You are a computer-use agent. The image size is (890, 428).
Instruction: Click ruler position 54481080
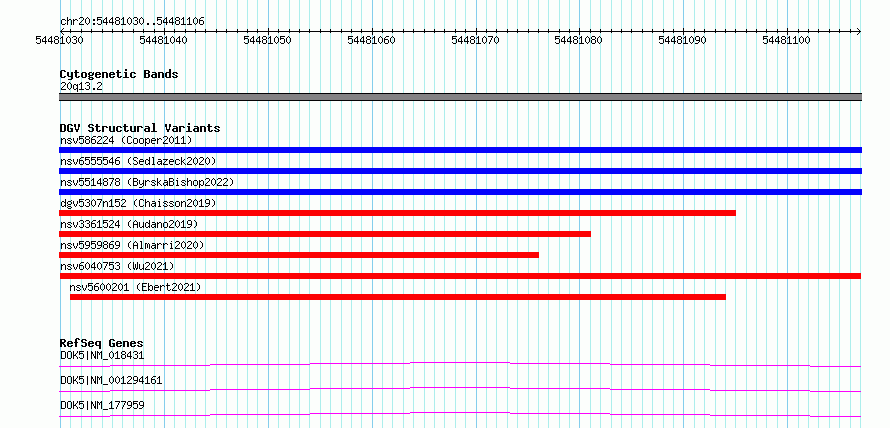coord(579,40)
